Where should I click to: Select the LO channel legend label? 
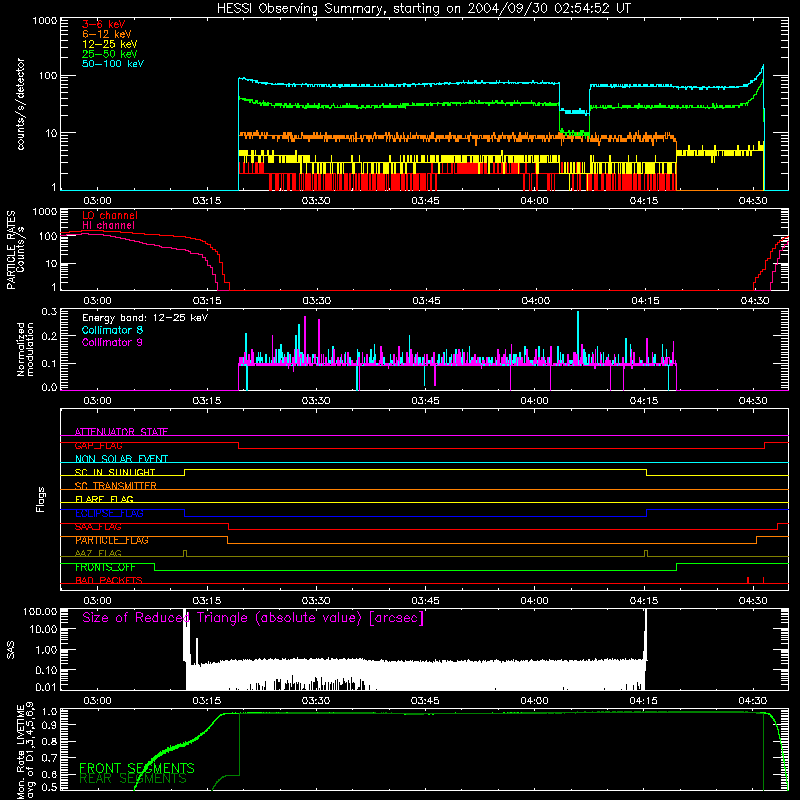110,215
